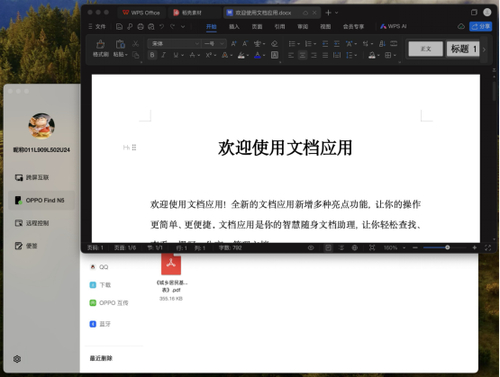
Task: Open the 引用 ribbon tab
Action: click(280, 27)
